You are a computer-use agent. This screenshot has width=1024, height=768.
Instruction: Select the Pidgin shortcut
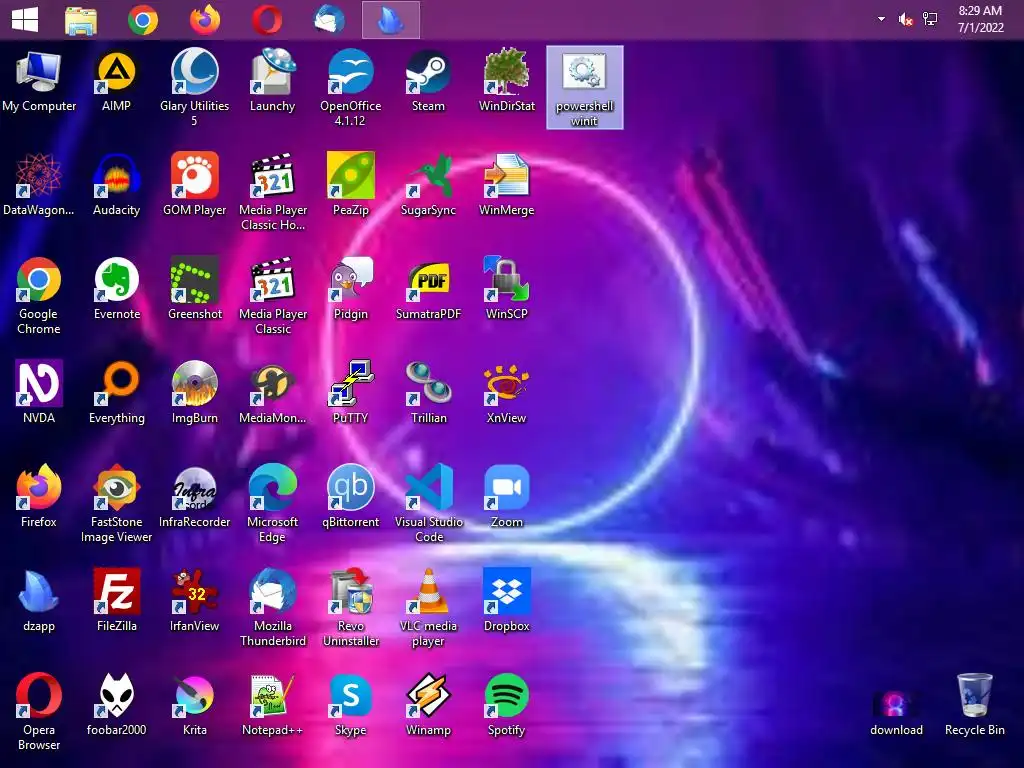(351, 289)
